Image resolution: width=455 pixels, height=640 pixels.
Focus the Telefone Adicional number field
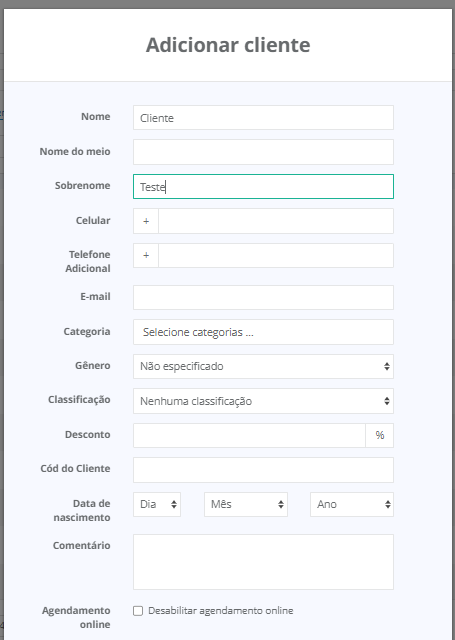click(276, 256)
